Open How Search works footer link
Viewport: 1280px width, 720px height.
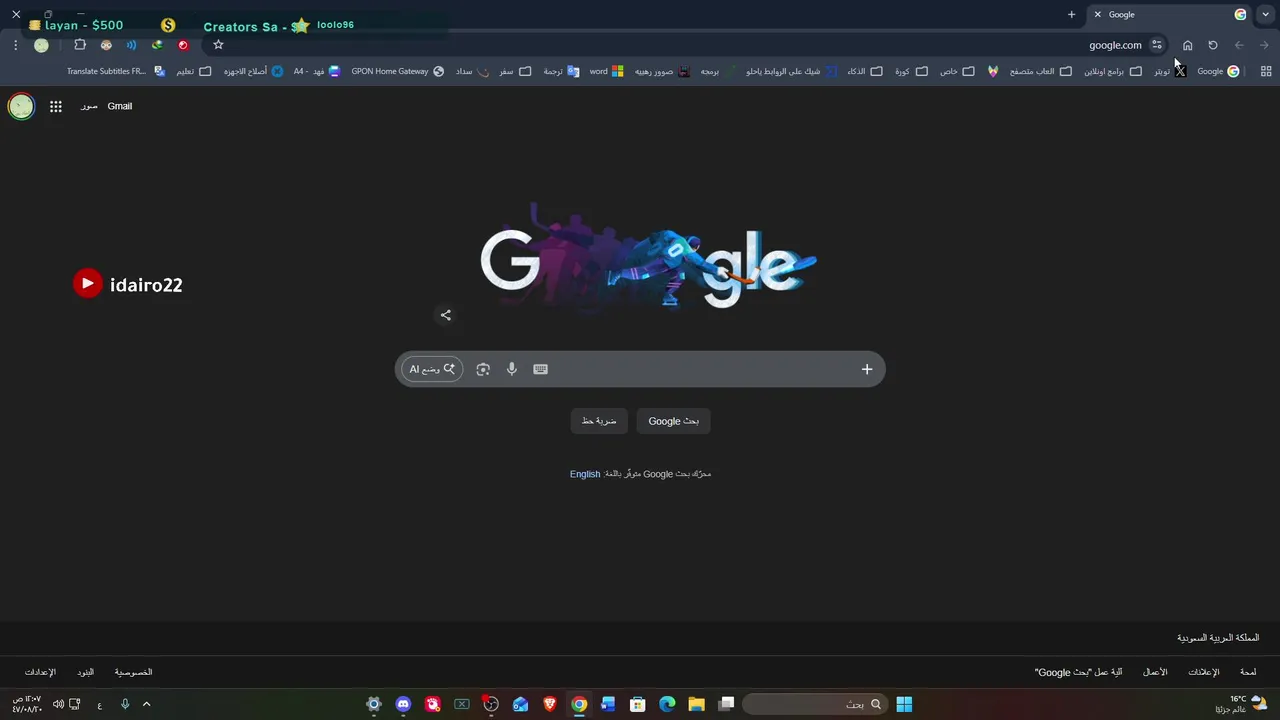click(1078, 672)
